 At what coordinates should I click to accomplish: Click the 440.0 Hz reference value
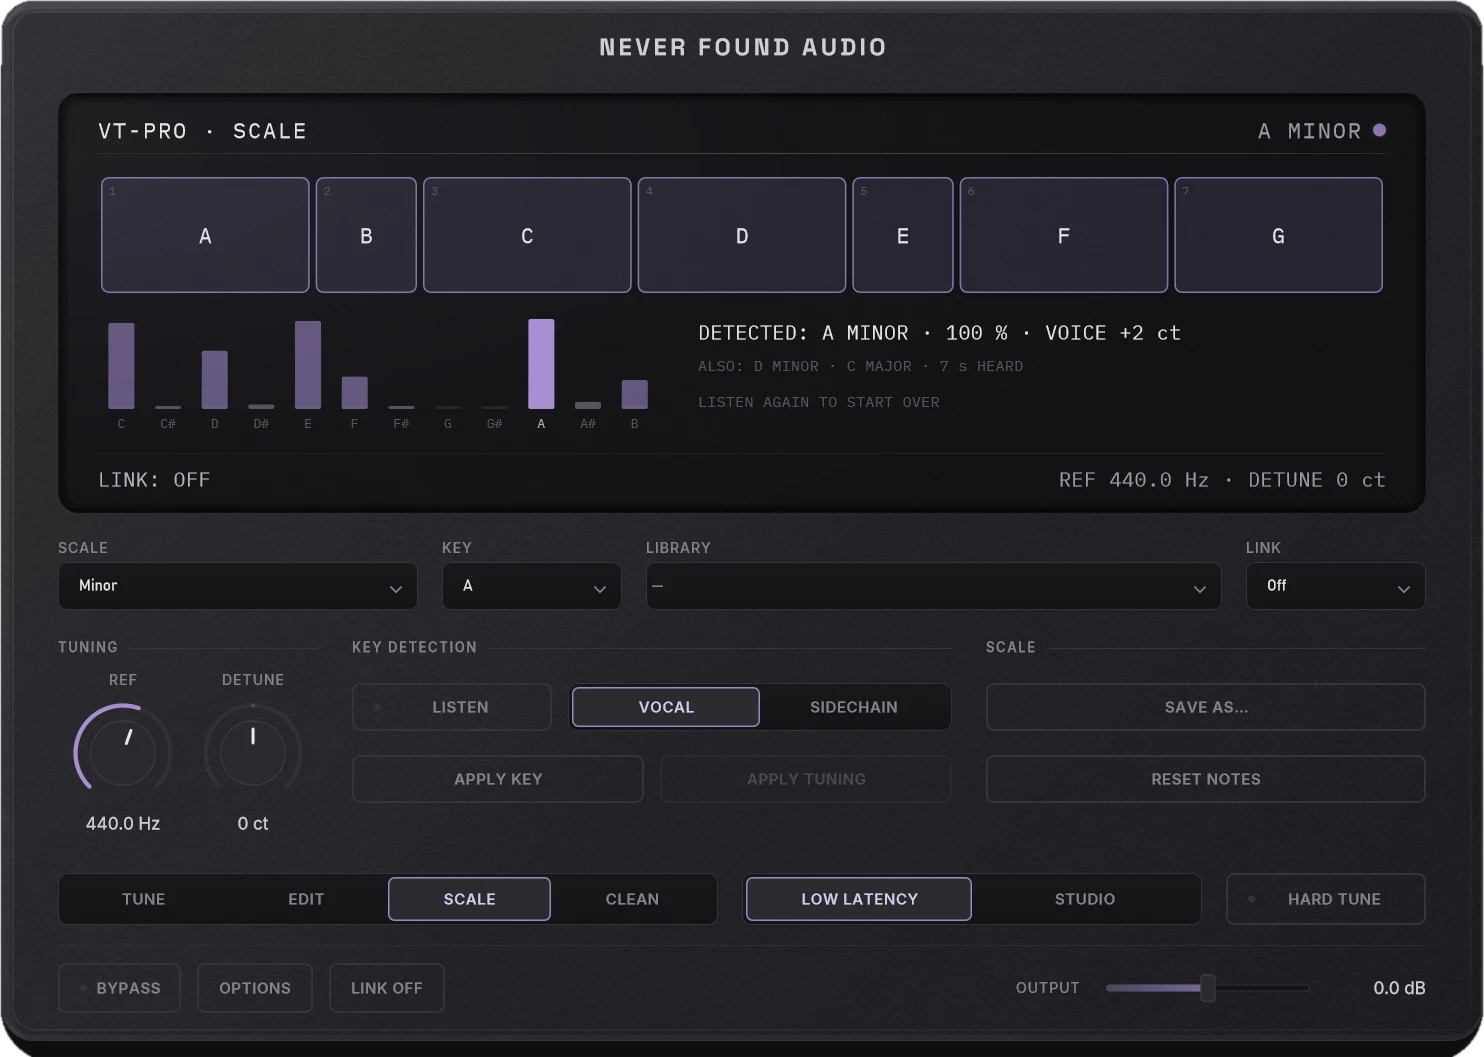click(x=123, y=824)
